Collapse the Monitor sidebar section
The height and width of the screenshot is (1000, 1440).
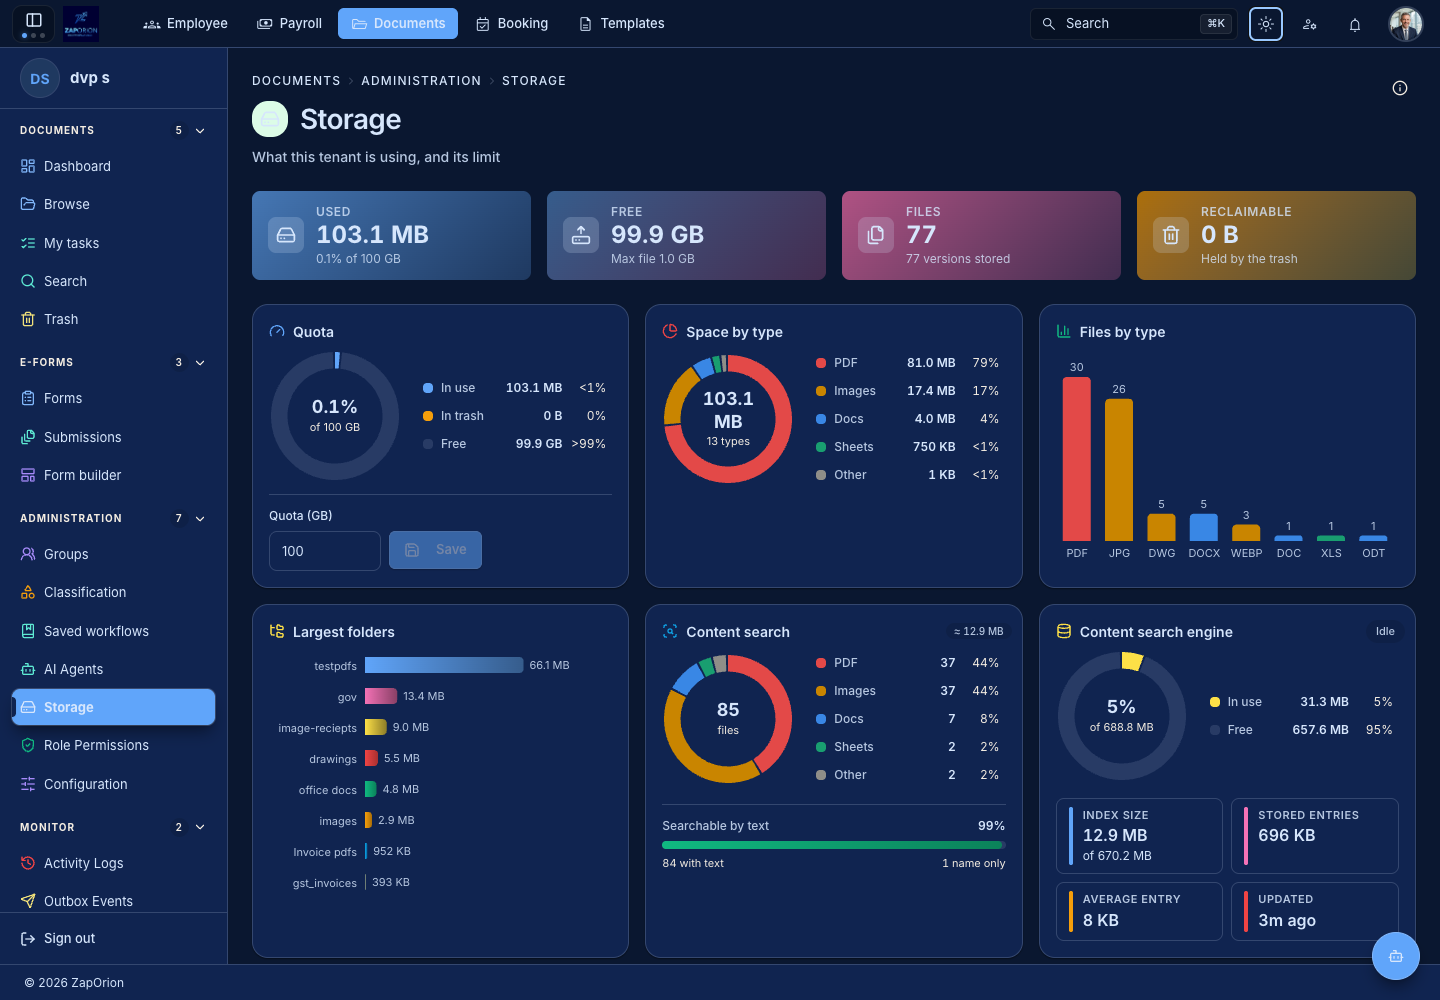click(x=200, y=827)
